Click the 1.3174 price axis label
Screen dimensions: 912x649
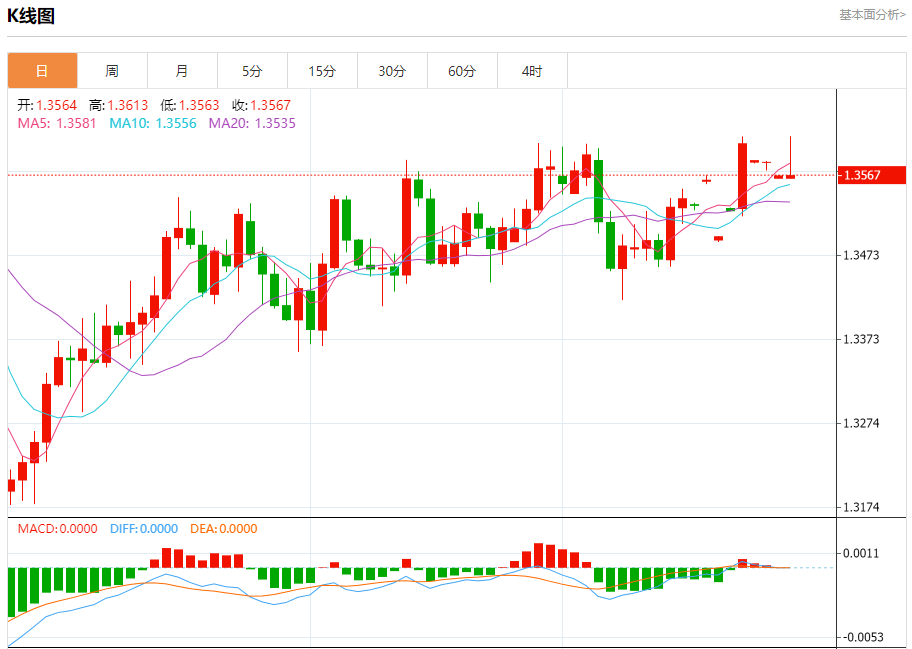pyautogui.click(x=861, y=507)
